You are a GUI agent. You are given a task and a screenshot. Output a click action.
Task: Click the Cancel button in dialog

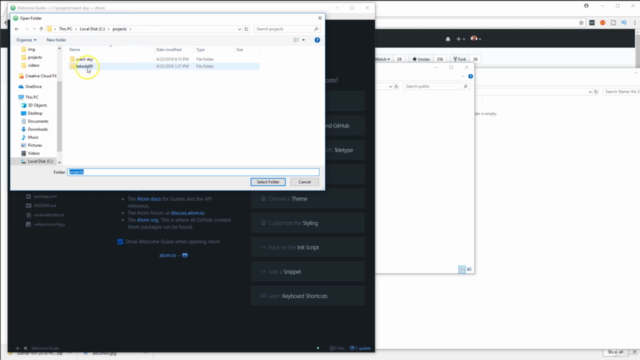(304, 182)
